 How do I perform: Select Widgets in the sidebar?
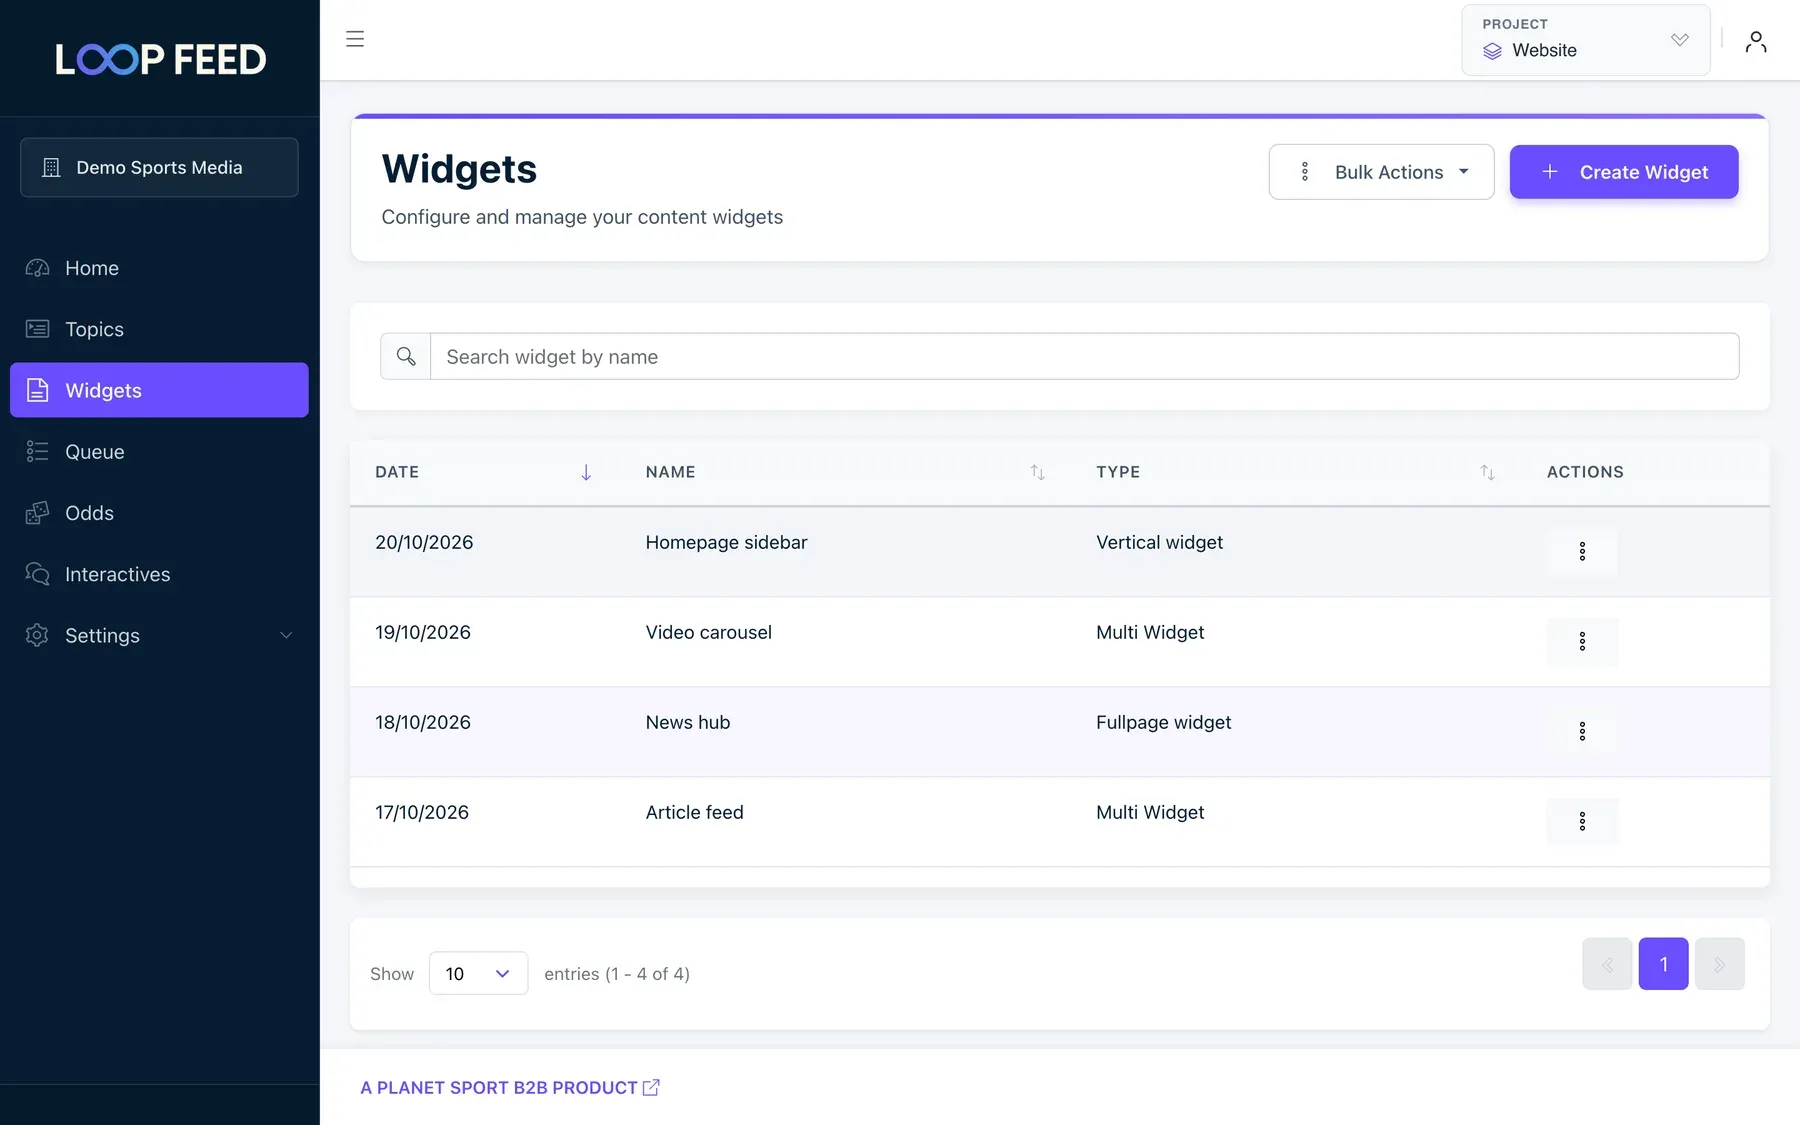pyautogui.click(x=160, y=390)
